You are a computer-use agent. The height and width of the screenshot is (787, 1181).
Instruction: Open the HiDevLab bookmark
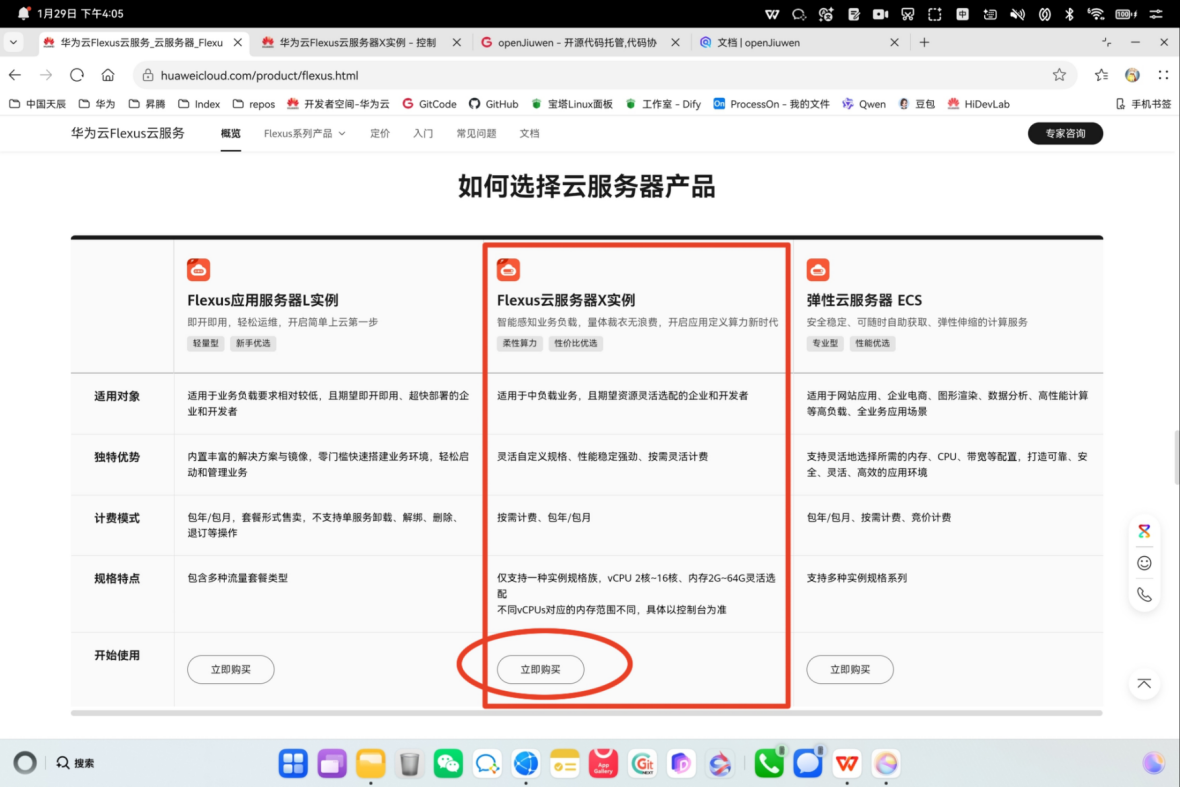[x=978, y=104]
